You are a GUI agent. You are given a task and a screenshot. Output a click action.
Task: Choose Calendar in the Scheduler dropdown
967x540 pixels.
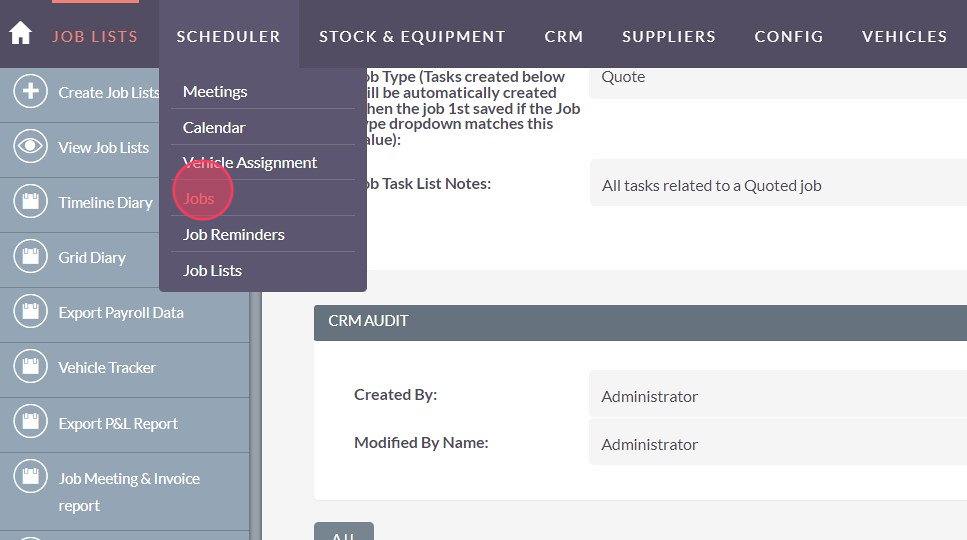tap(214, 127)
